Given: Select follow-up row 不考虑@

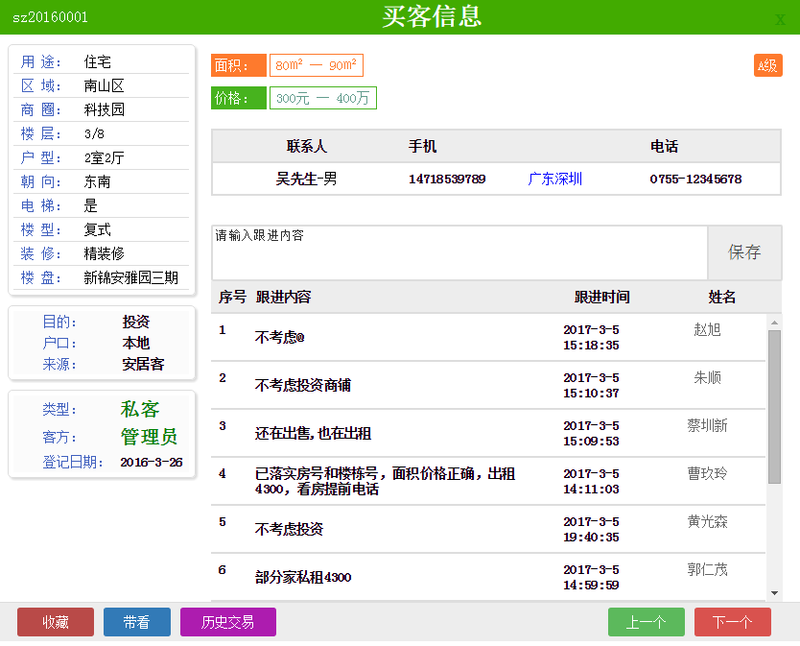Looking at the screenshot, I should coord(488,337).
